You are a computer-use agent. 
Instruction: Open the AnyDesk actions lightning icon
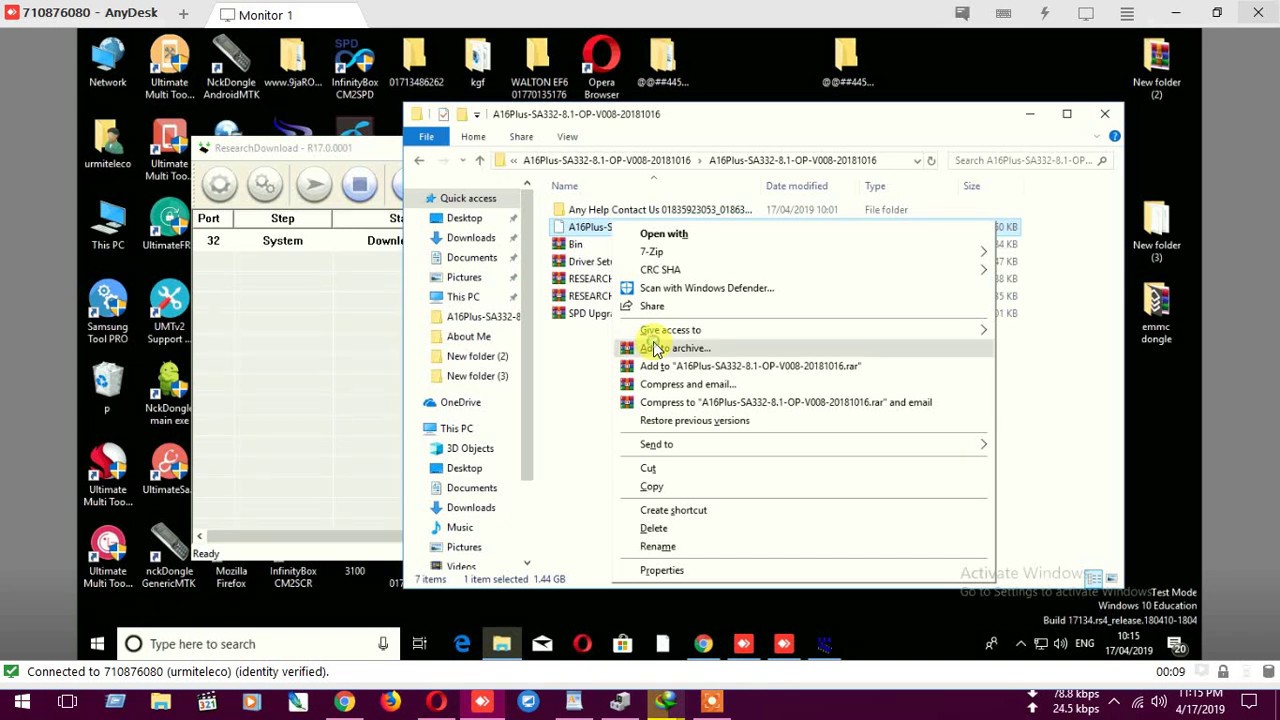click(x=1044, y=14)
